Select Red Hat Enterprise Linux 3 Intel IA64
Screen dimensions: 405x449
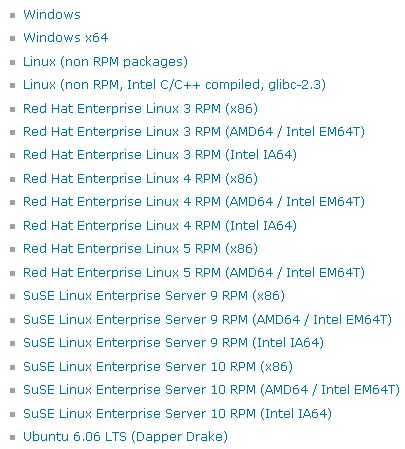pos(160,155)
